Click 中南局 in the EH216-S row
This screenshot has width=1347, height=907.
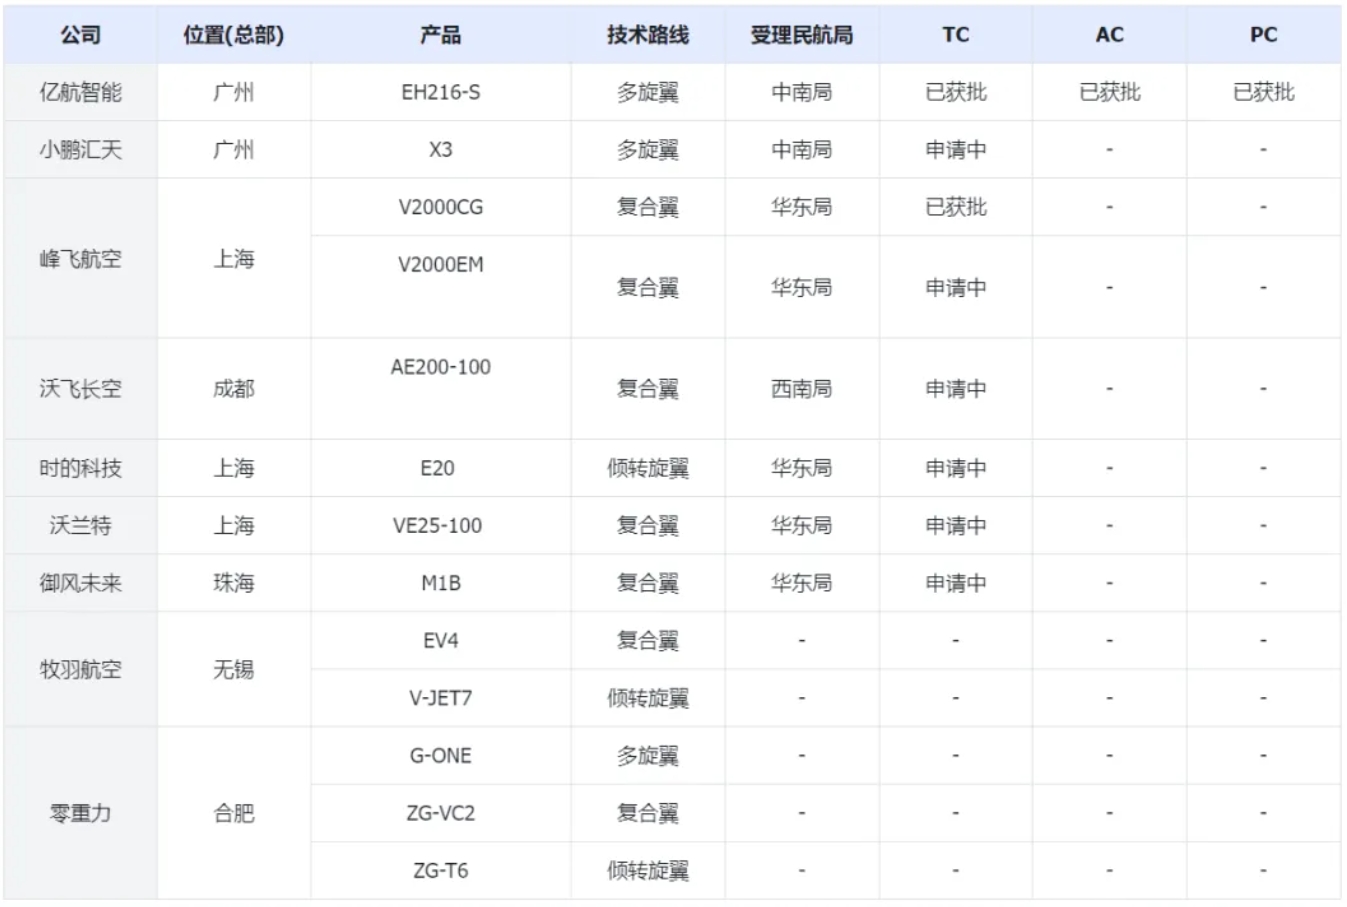pyautogui.click(x=802, y=93)
